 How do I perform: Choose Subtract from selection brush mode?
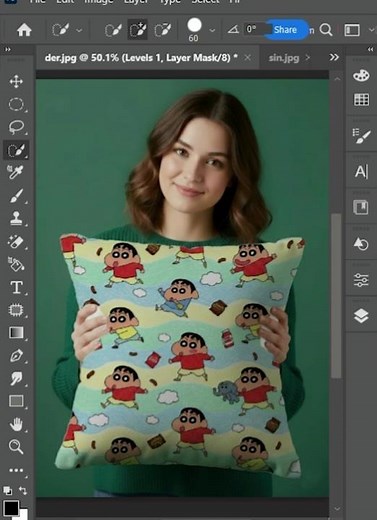tap(163, 30)
